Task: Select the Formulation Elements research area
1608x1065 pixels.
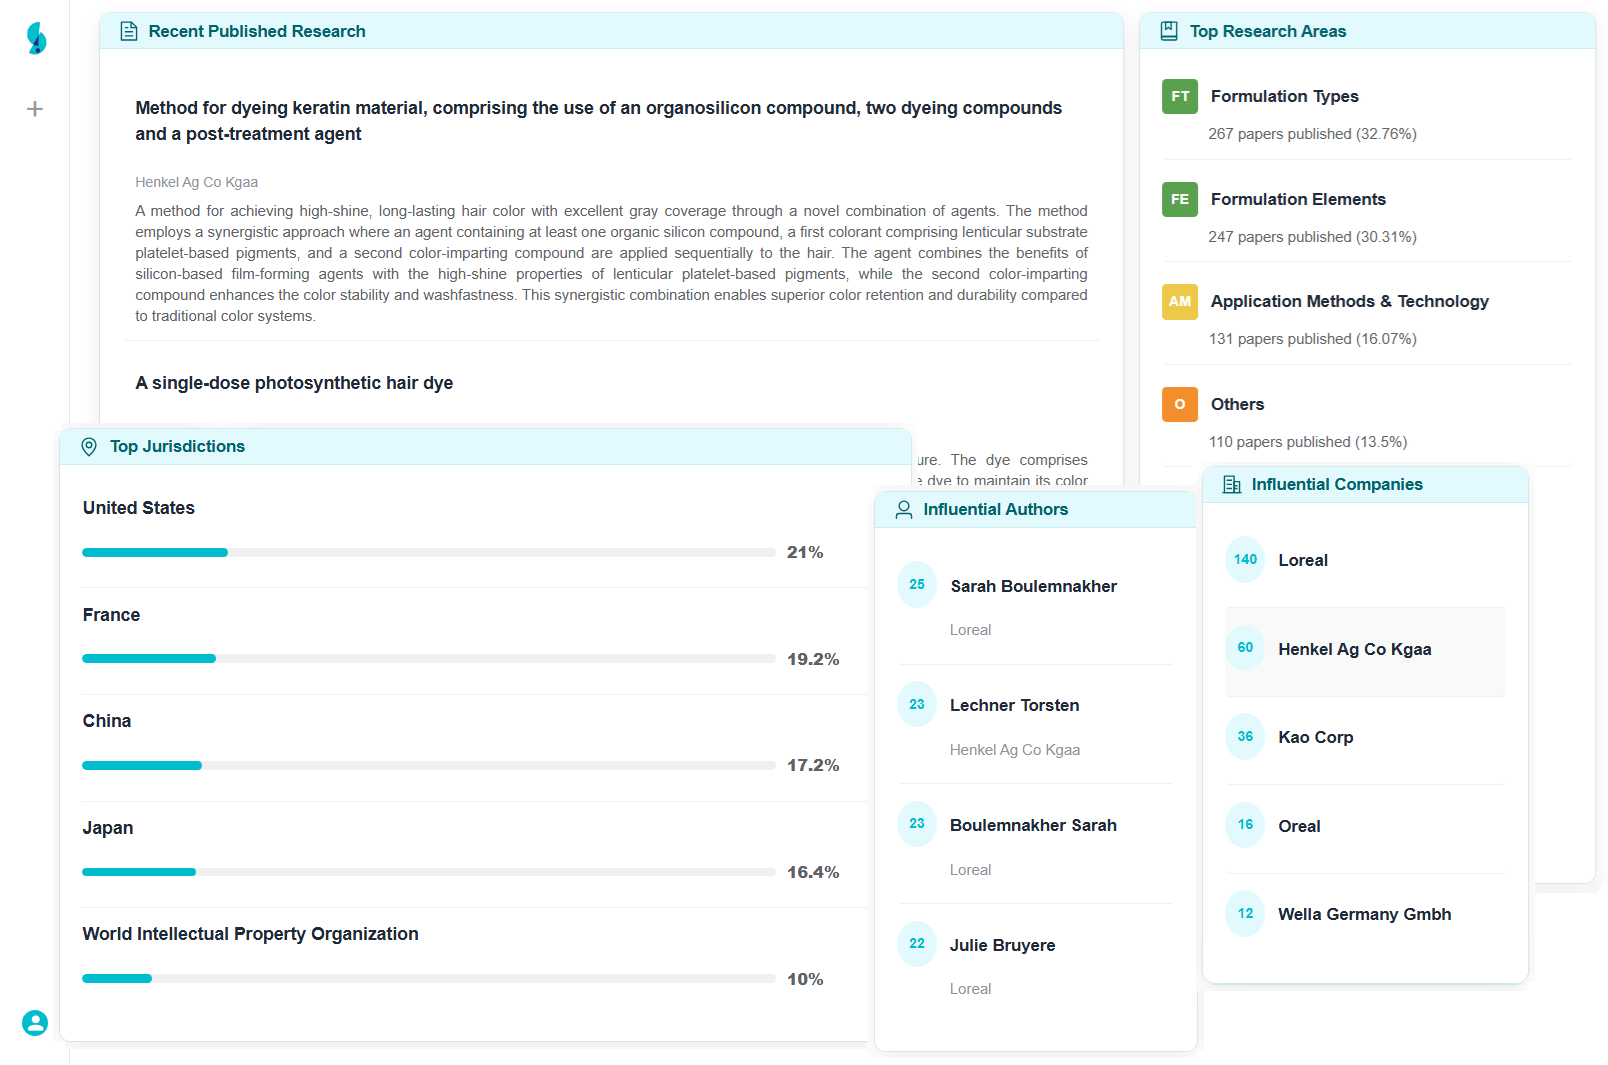Action: [x=1297, y=200]
